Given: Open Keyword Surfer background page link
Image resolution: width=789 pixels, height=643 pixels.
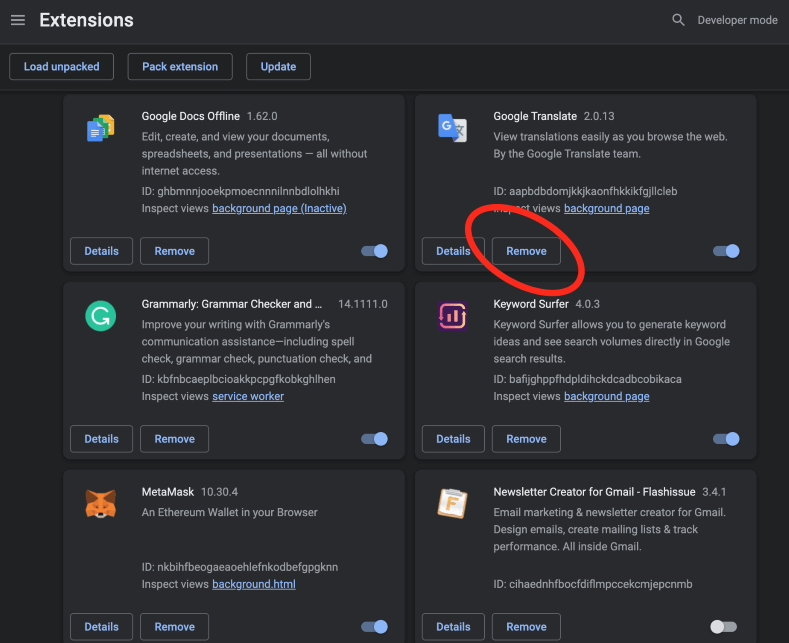Looking at the screenshot, I should (x=606, y=396).
